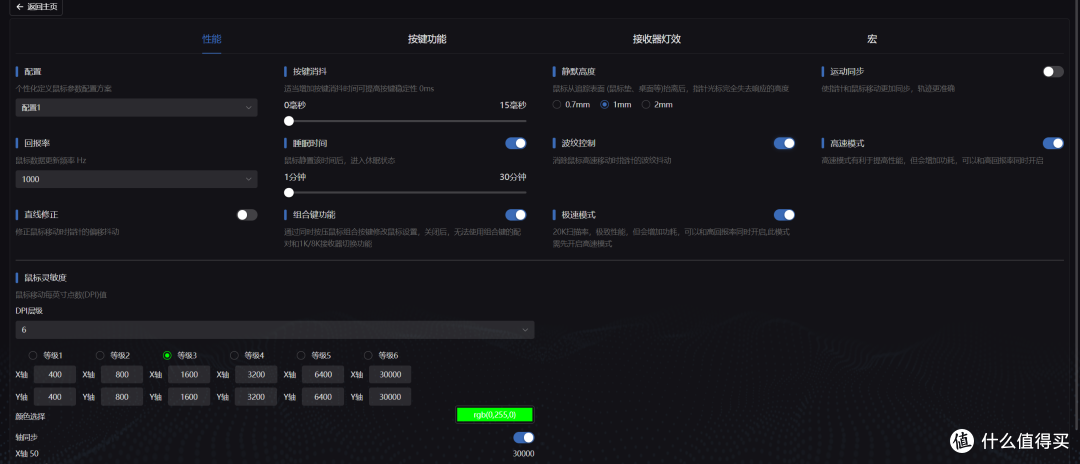1080x464 pixels.
Task: Click the 返回主页 back button
Action: tap(36, 7)
